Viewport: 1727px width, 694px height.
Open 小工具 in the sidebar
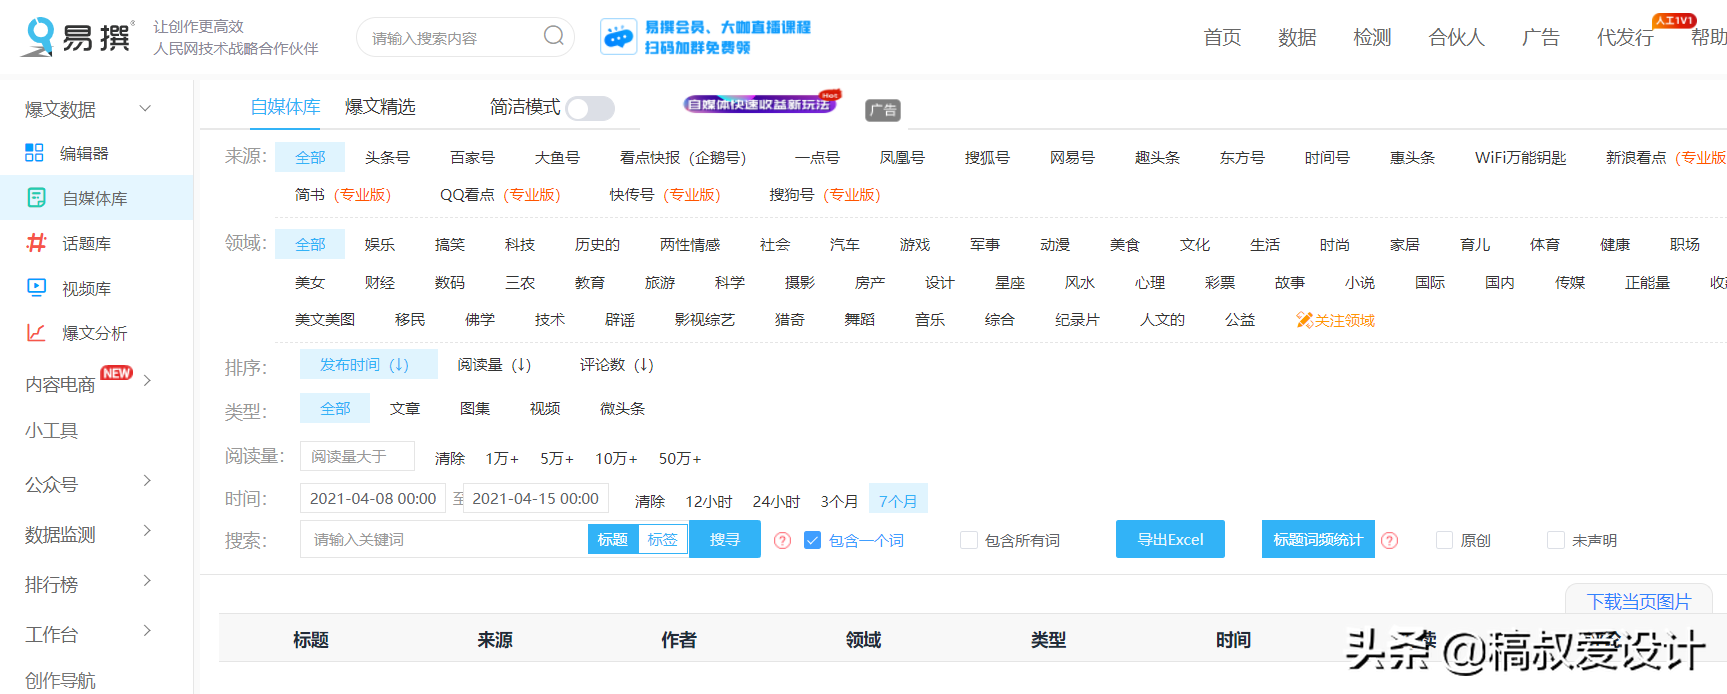52,430
